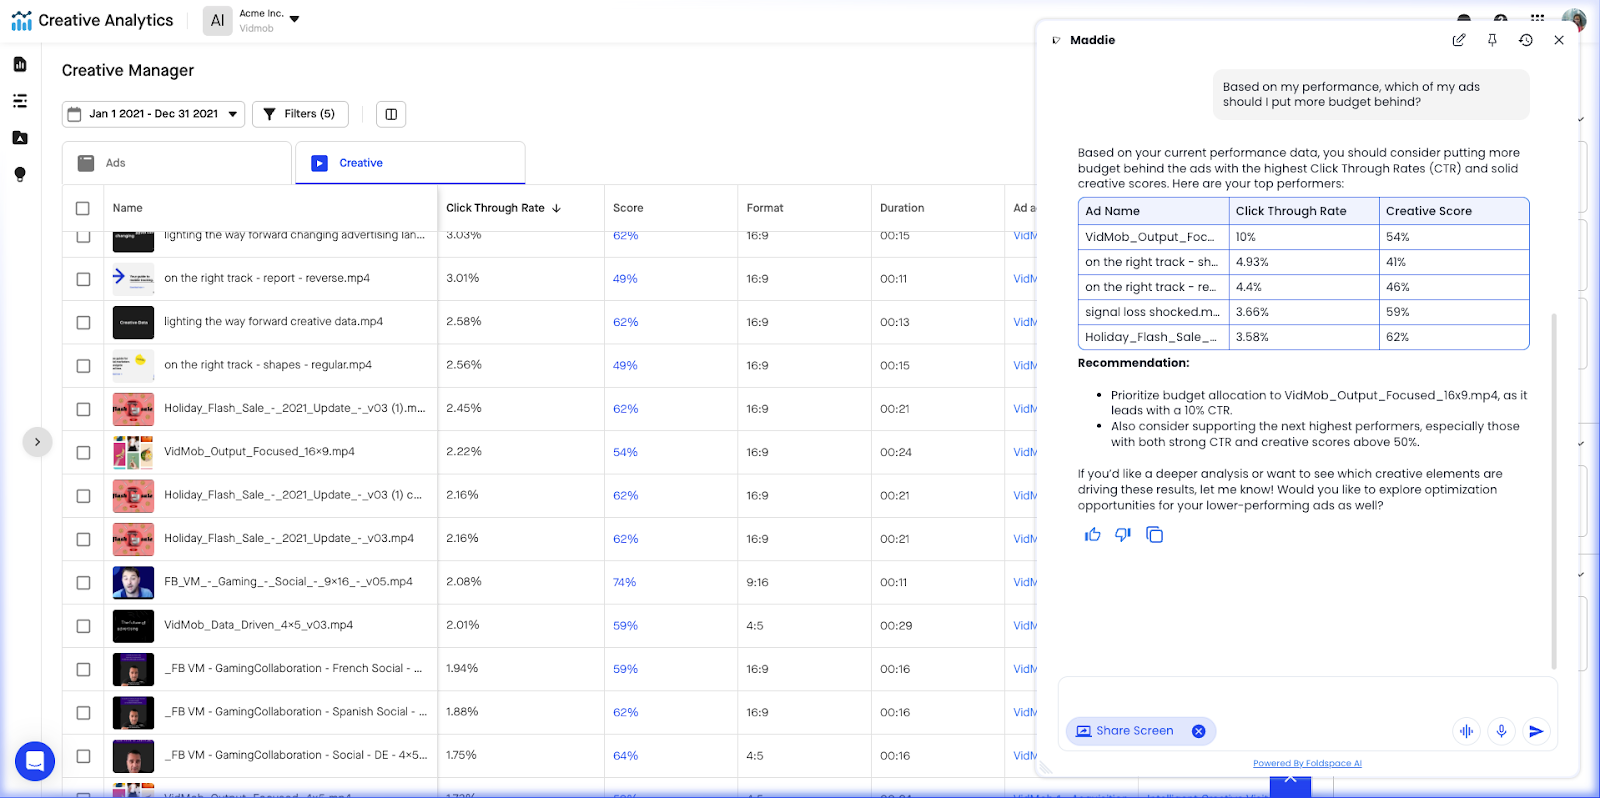Screen dimensions: 1600x798
Task: Start a new chat with the edit icon
Action: [1459, 40]
